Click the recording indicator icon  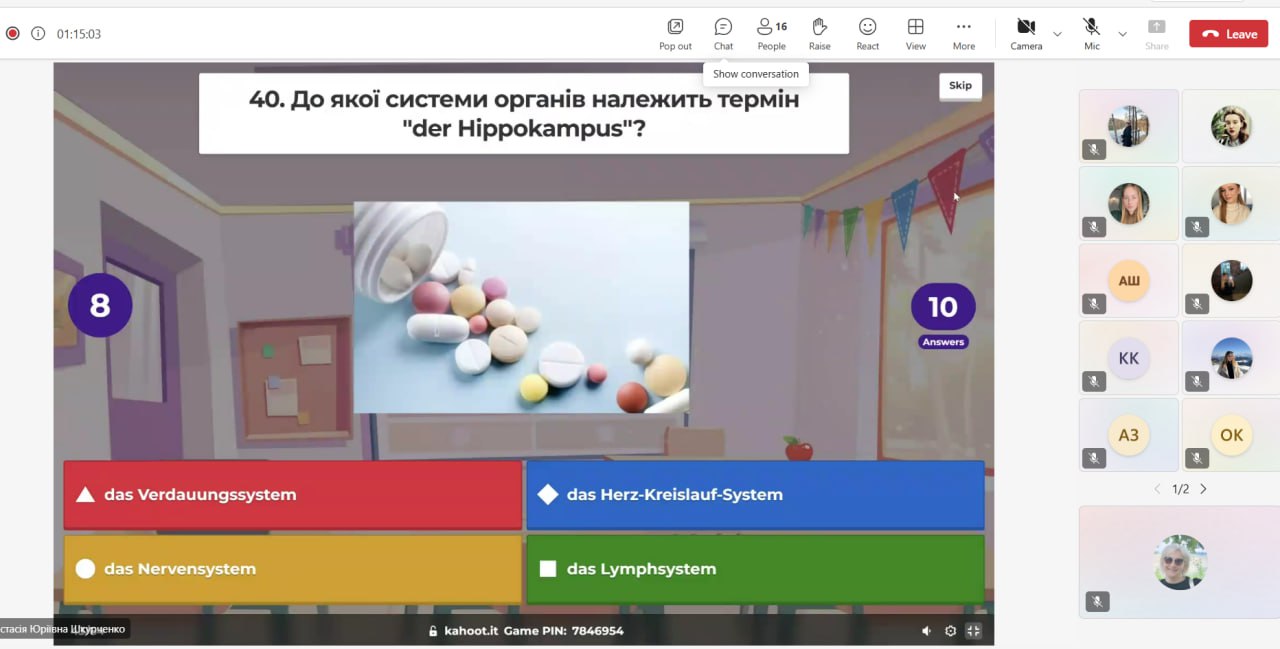coord(13,33)
